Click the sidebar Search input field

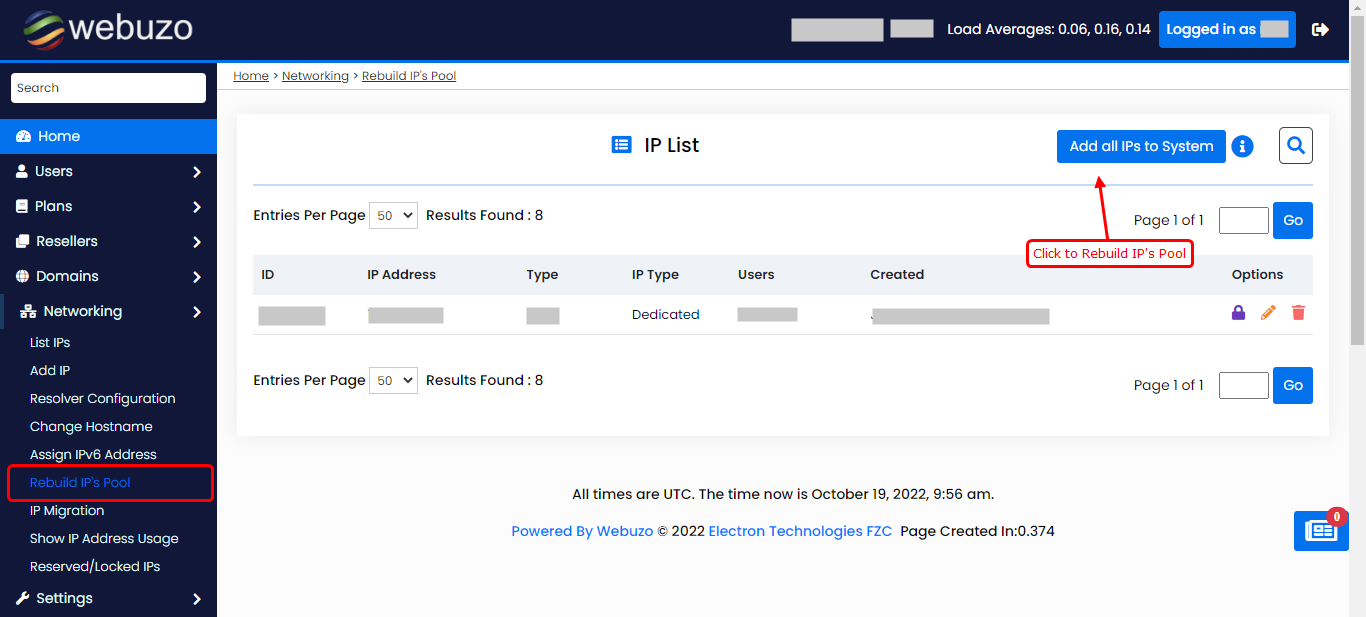coord(108,88)
